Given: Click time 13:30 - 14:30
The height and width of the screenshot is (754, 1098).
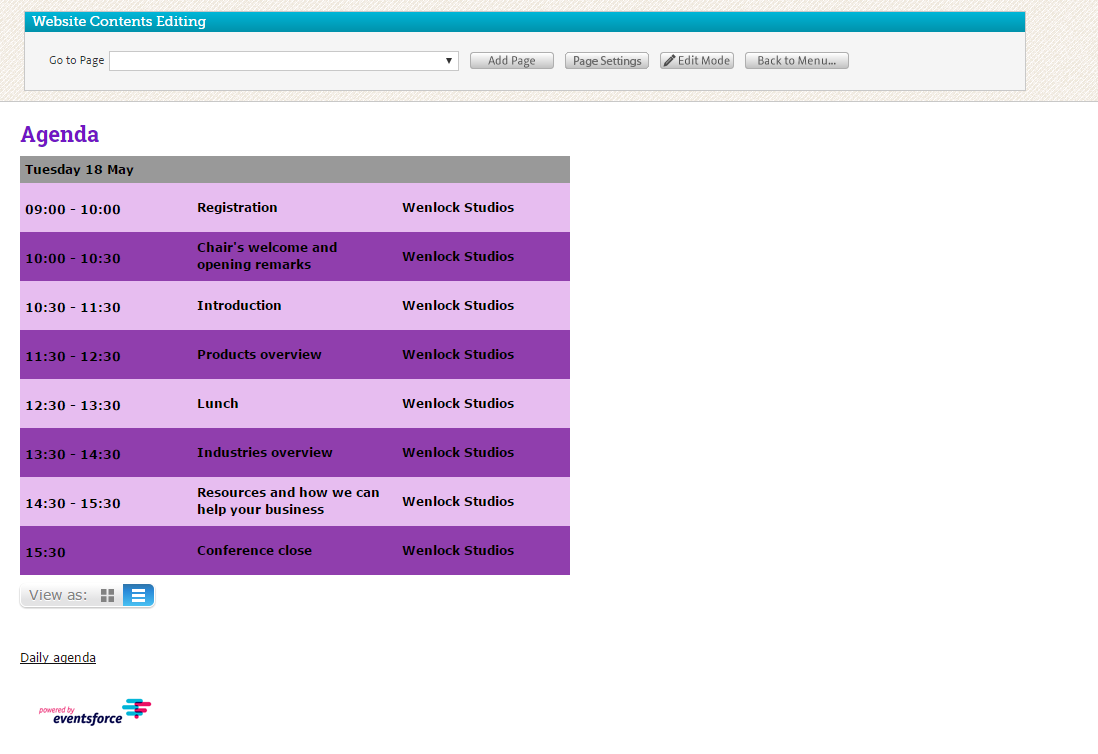Looking at the screenshot, I should (73, 454).
